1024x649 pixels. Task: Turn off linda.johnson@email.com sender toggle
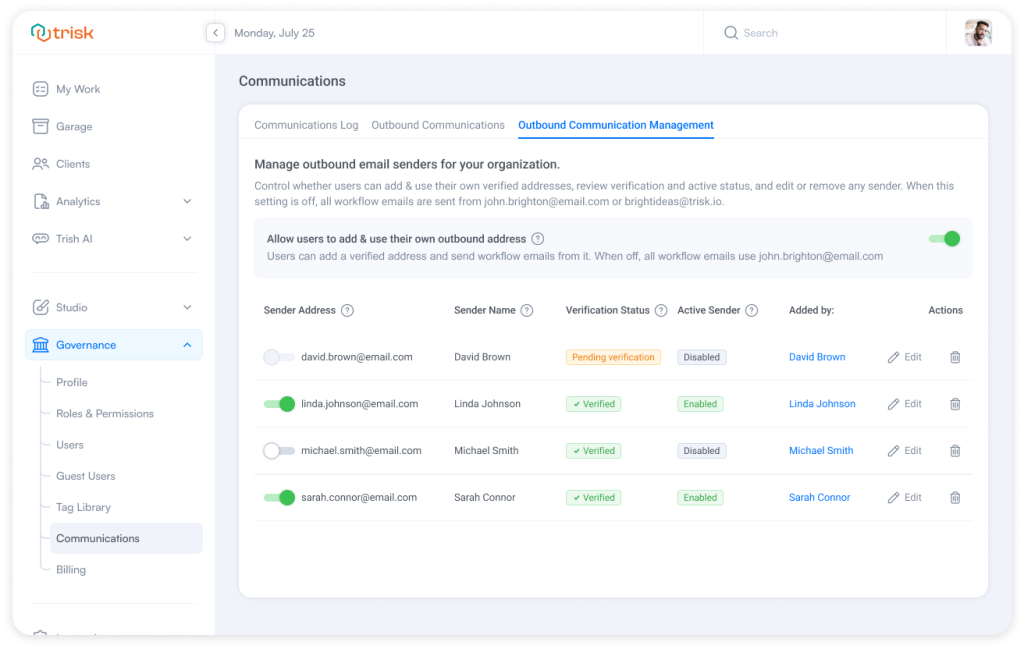(x=278, y=403)
